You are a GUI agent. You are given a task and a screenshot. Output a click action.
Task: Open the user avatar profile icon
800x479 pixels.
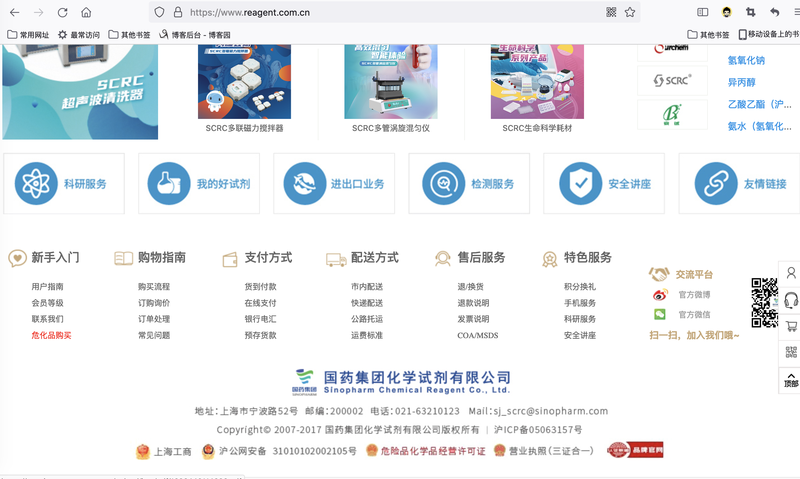(x=727, y=12)
